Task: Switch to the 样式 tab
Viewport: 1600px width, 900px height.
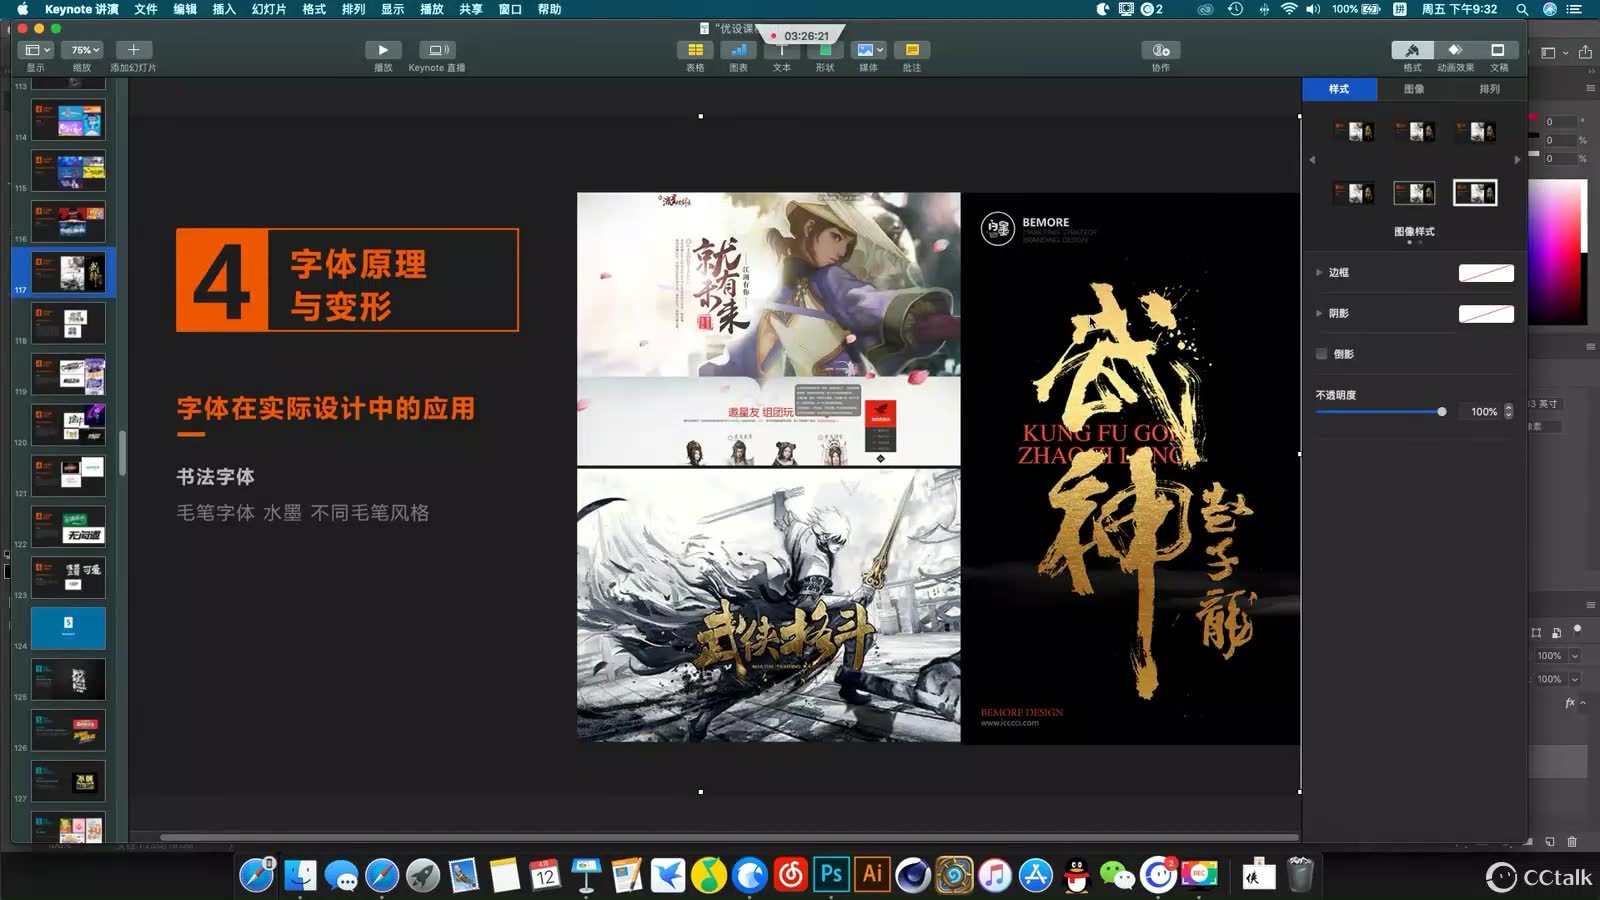Action: coord(1339,89)
